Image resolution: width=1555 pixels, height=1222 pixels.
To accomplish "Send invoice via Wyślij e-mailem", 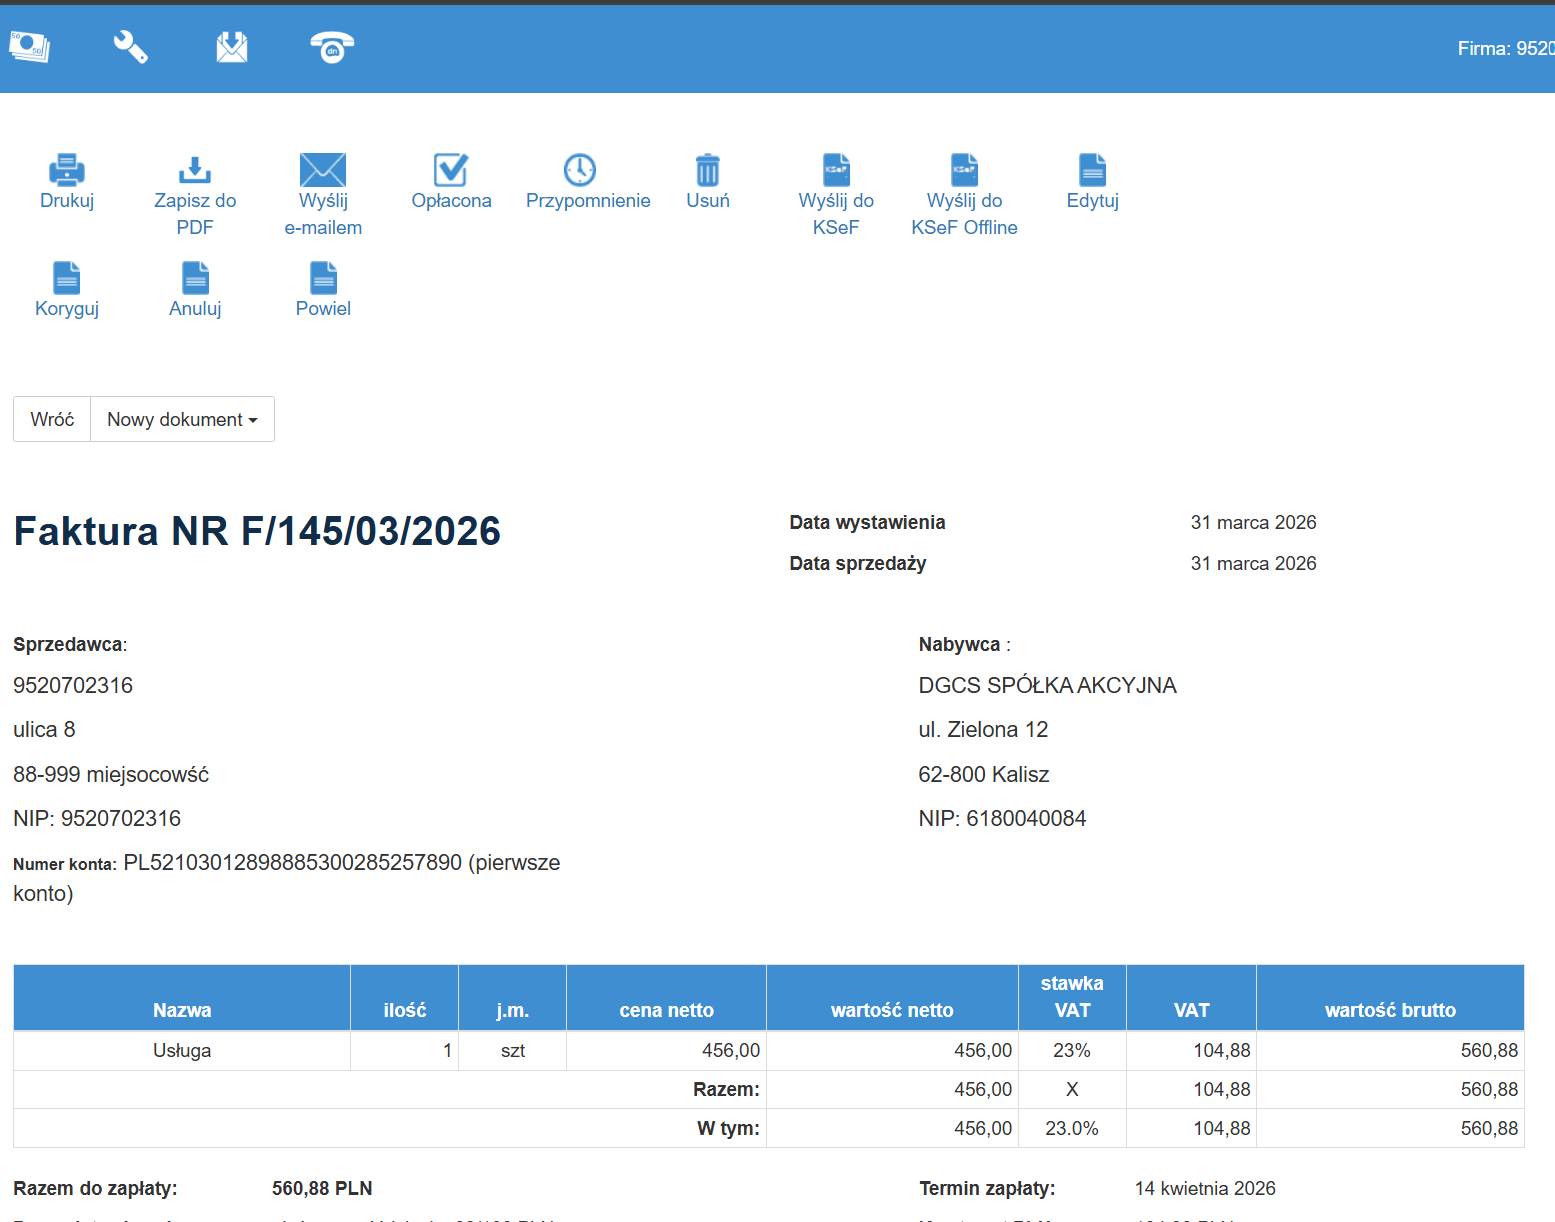I will [323, 170].
